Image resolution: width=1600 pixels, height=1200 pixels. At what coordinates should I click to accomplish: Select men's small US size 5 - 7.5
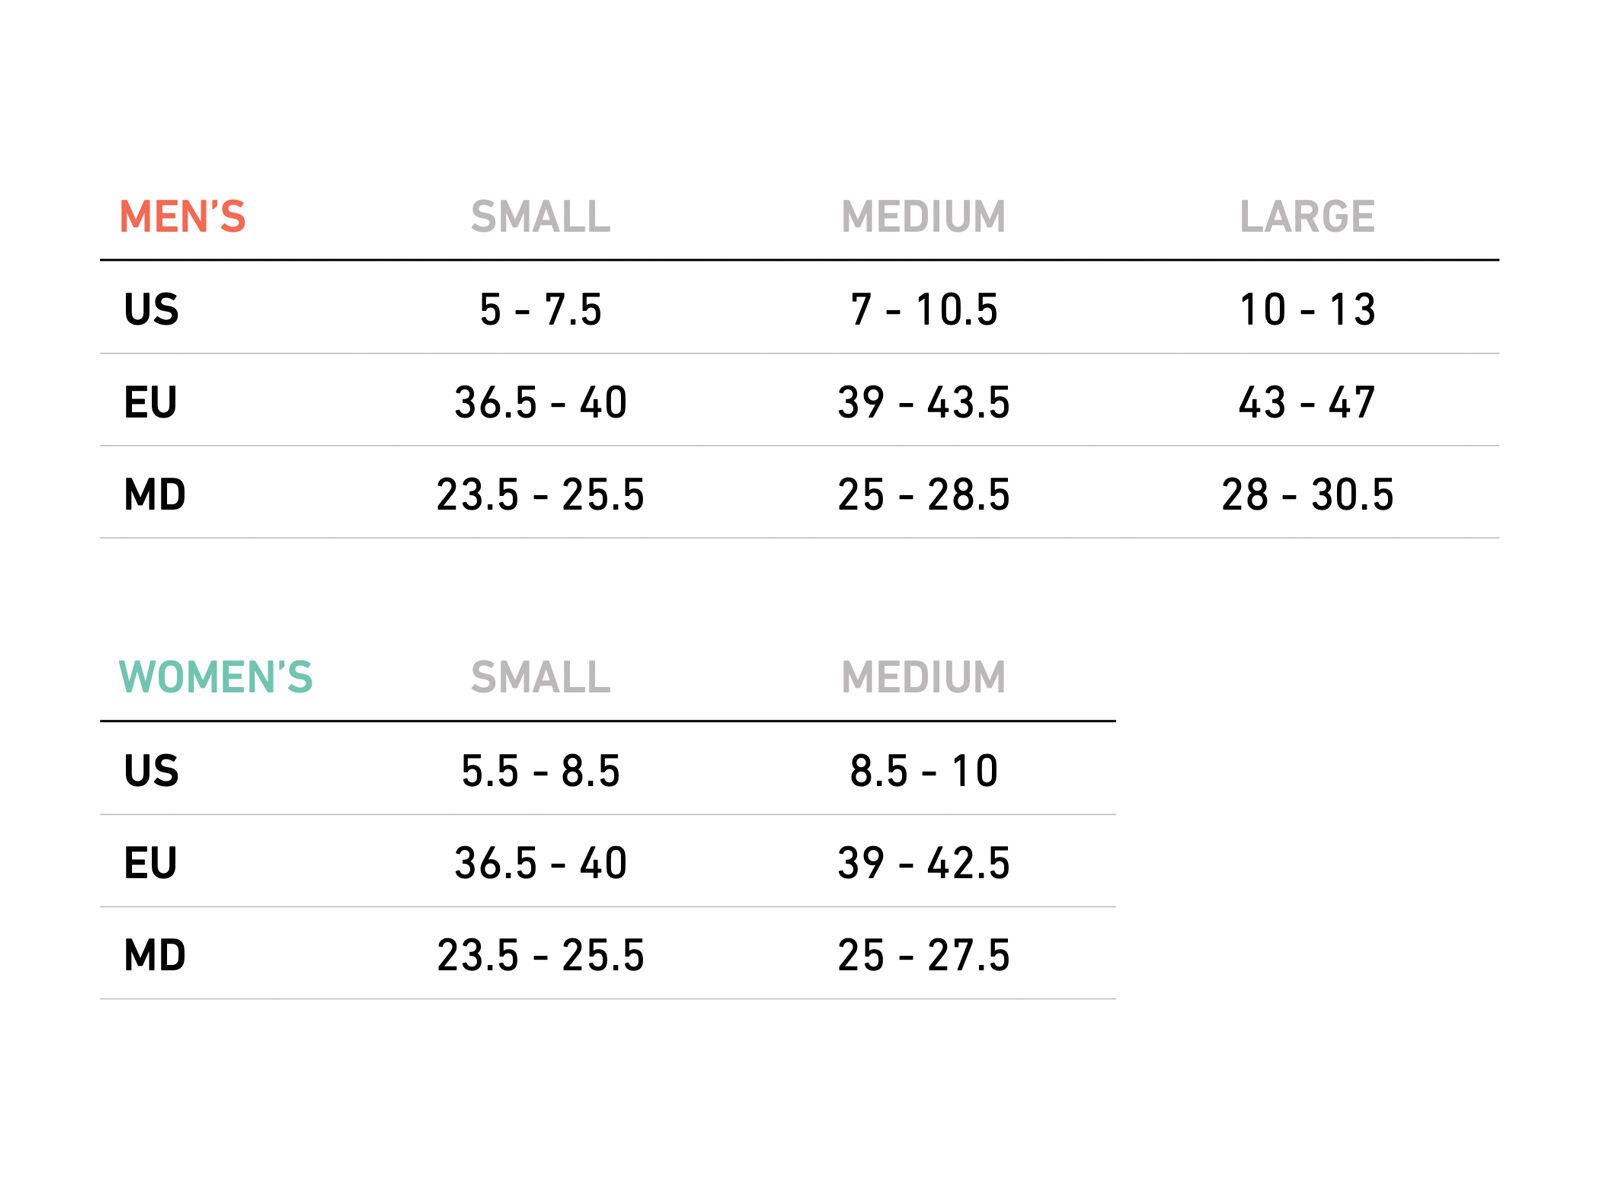coord(540,310)
